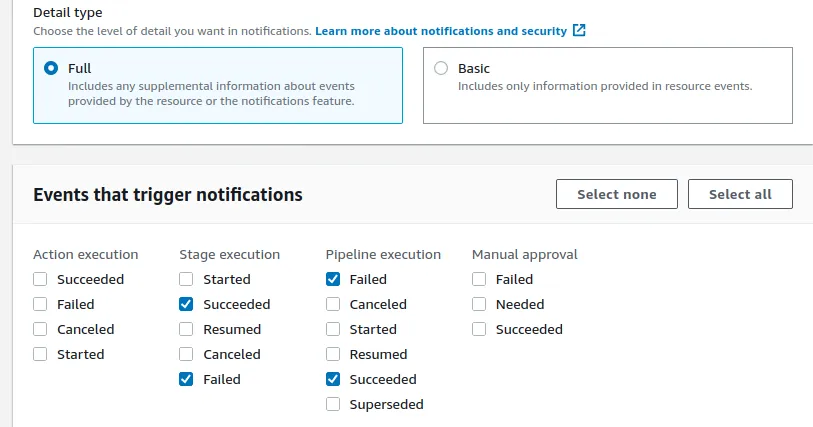Check Stage execution Started

(x=186, y=280)
